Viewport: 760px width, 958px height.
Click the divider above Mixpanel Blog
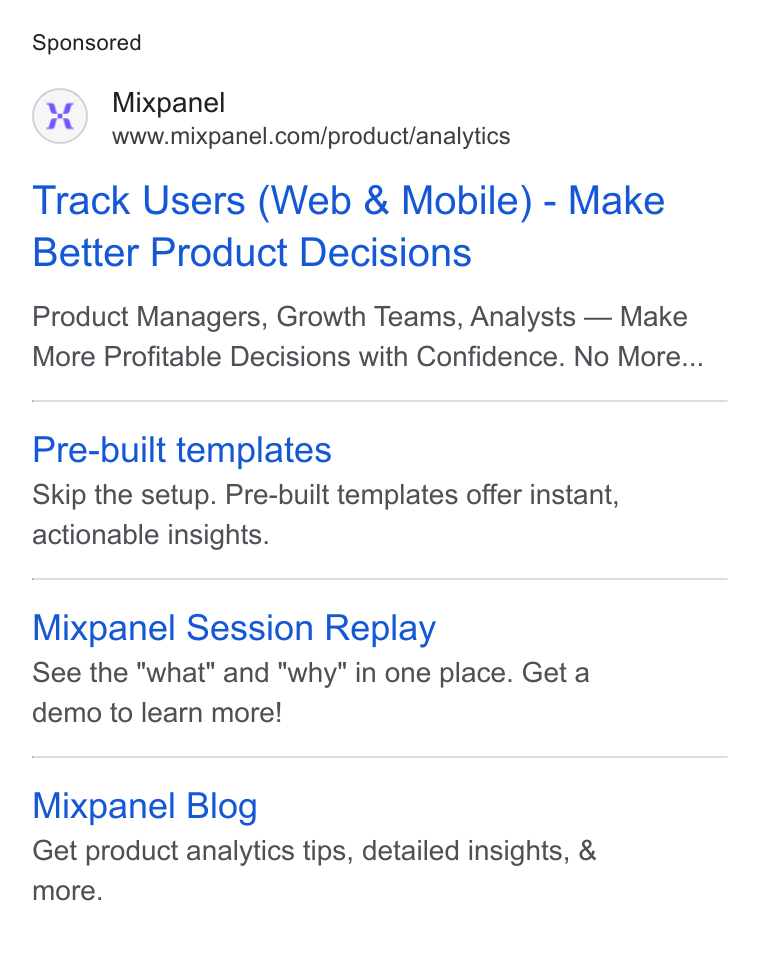(379, 757)
